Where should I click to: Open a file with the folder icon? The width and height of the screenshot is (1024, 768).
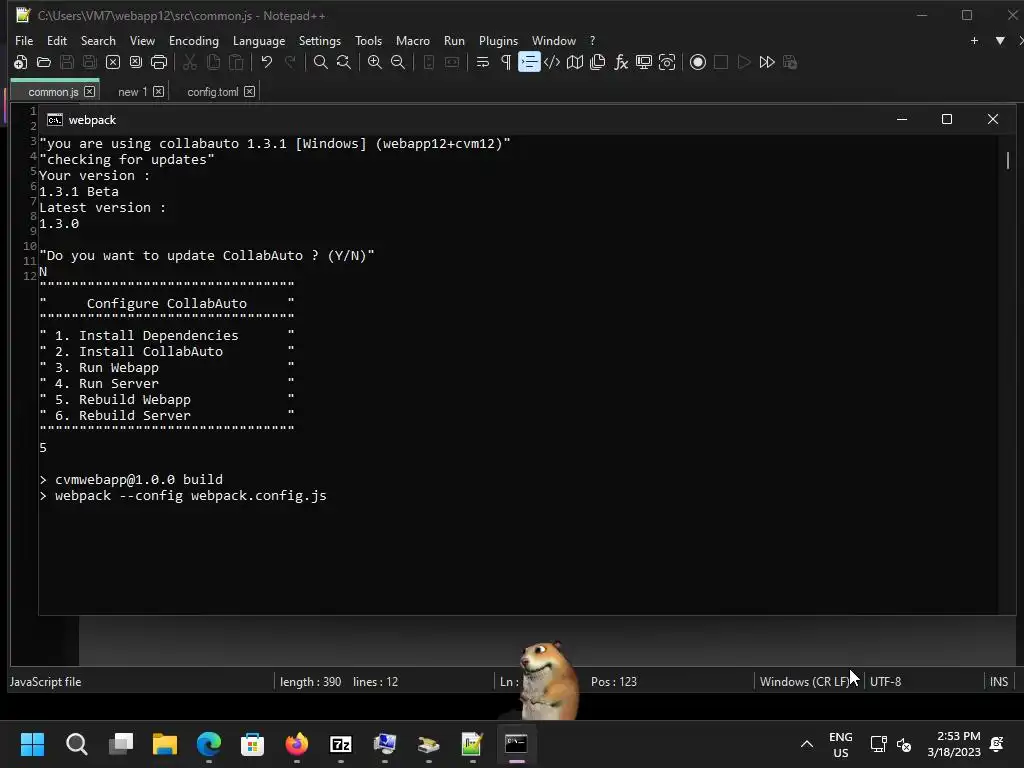(x=44, y=62)
